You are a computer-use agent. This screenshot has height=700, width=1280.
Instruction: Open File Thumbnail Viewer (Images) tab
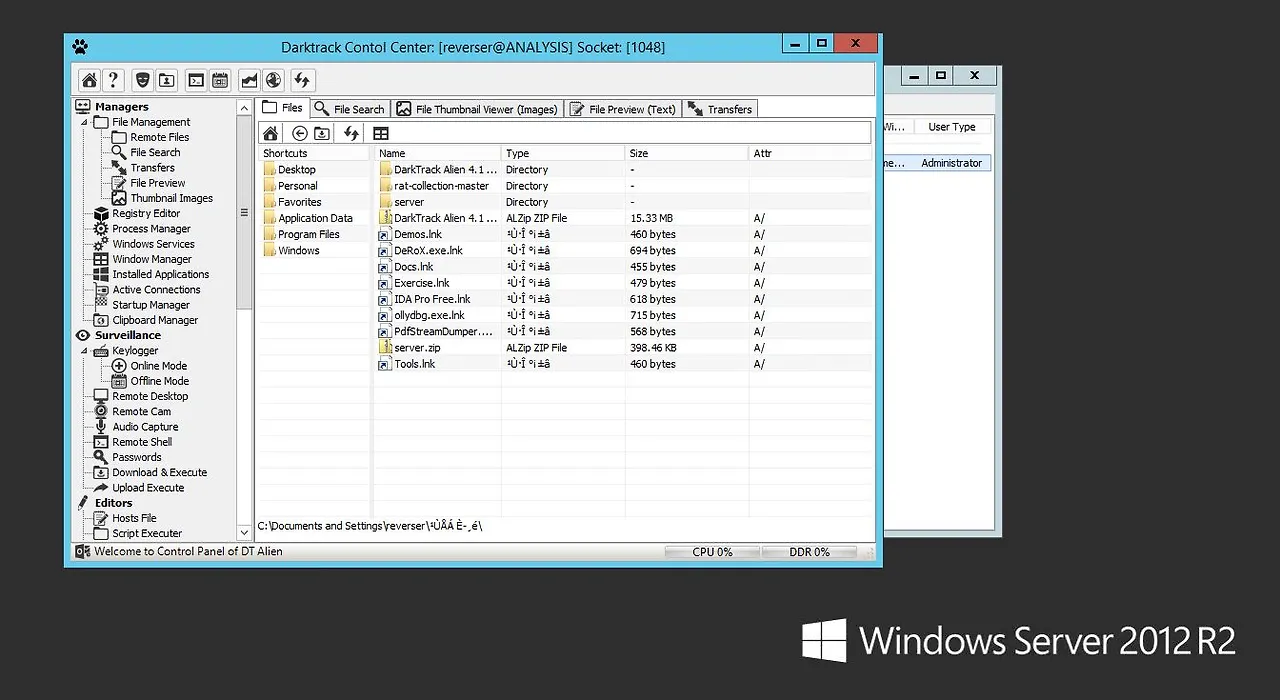[x=477, y=109]
